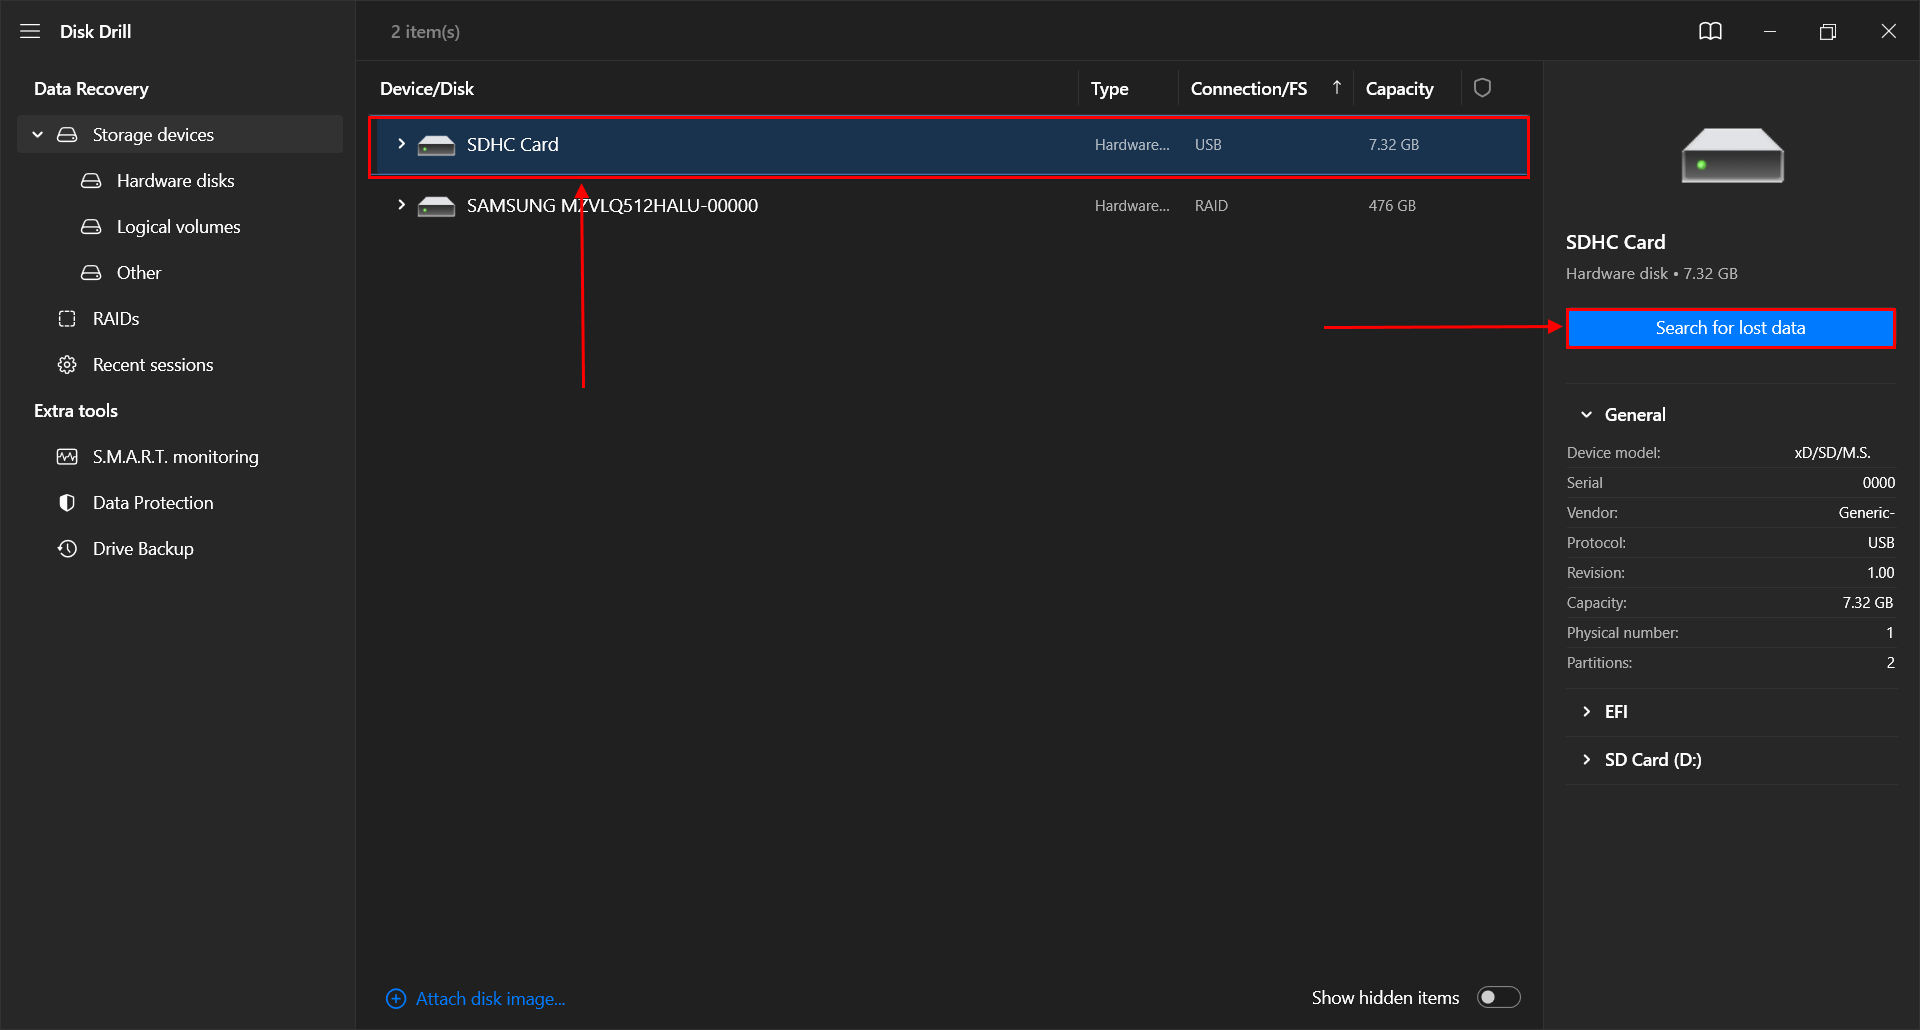Select the SAMSUNG MZVLQ512HALU-00000 device name
Screen dimensions: 1920x1030
pos(612,205)
